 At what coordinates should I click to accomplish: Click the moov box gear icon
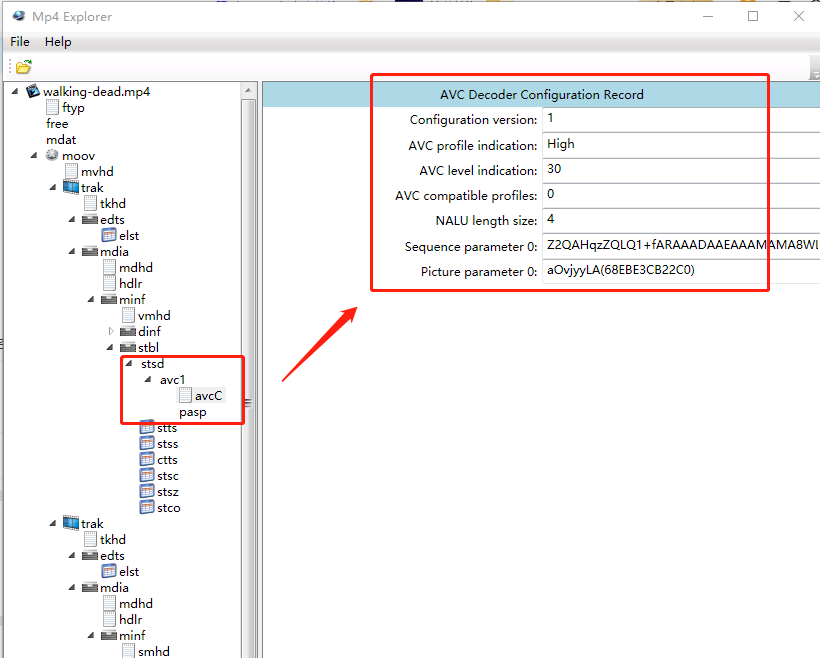point(52,155)
